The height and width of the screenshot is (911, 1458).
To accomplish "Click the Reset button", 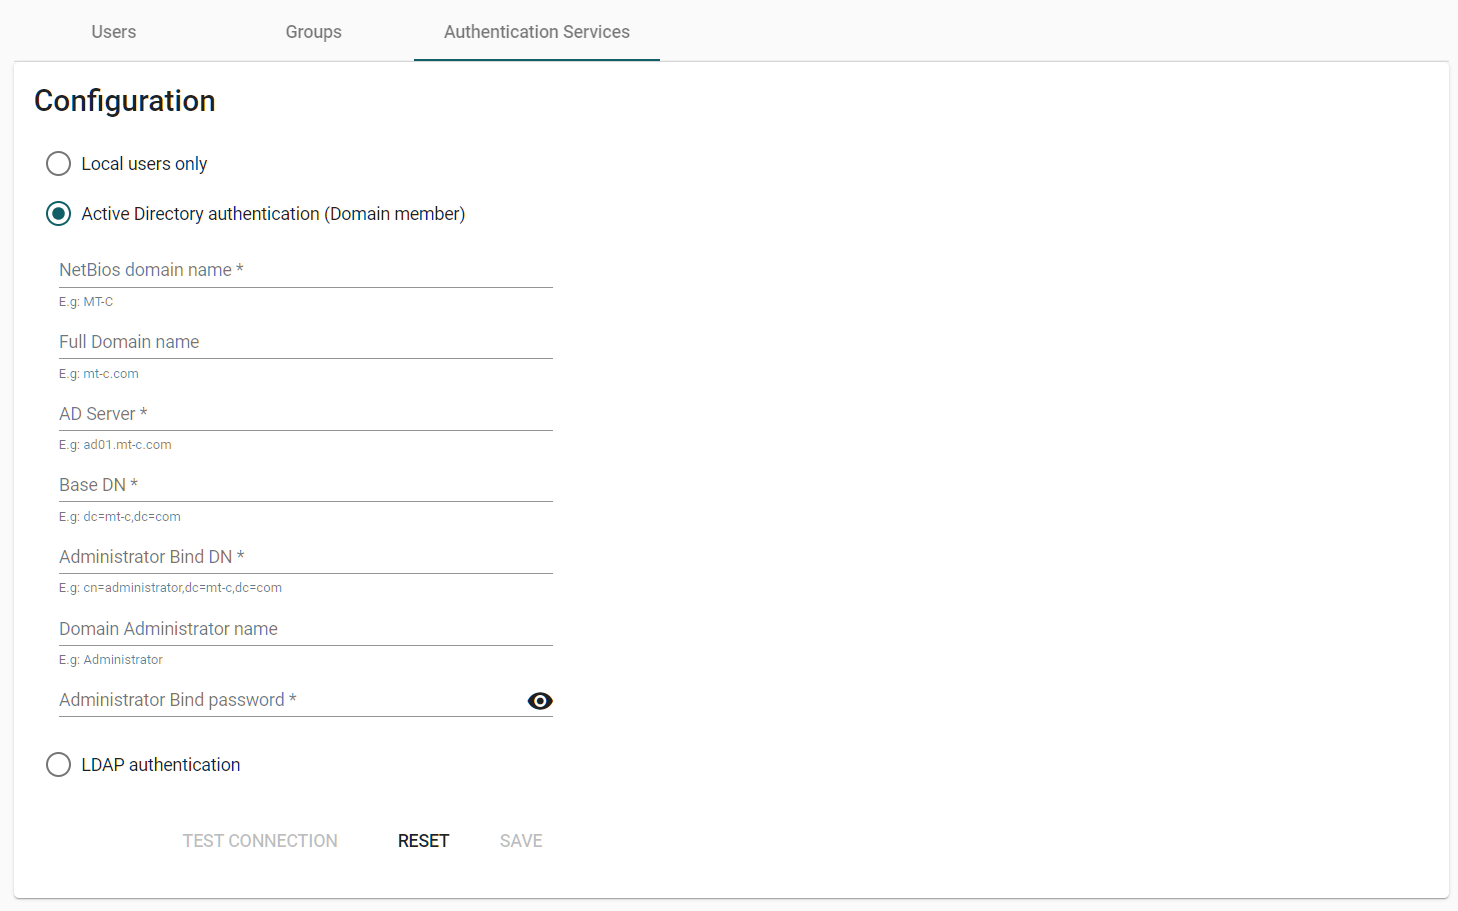I will [424, 841].
